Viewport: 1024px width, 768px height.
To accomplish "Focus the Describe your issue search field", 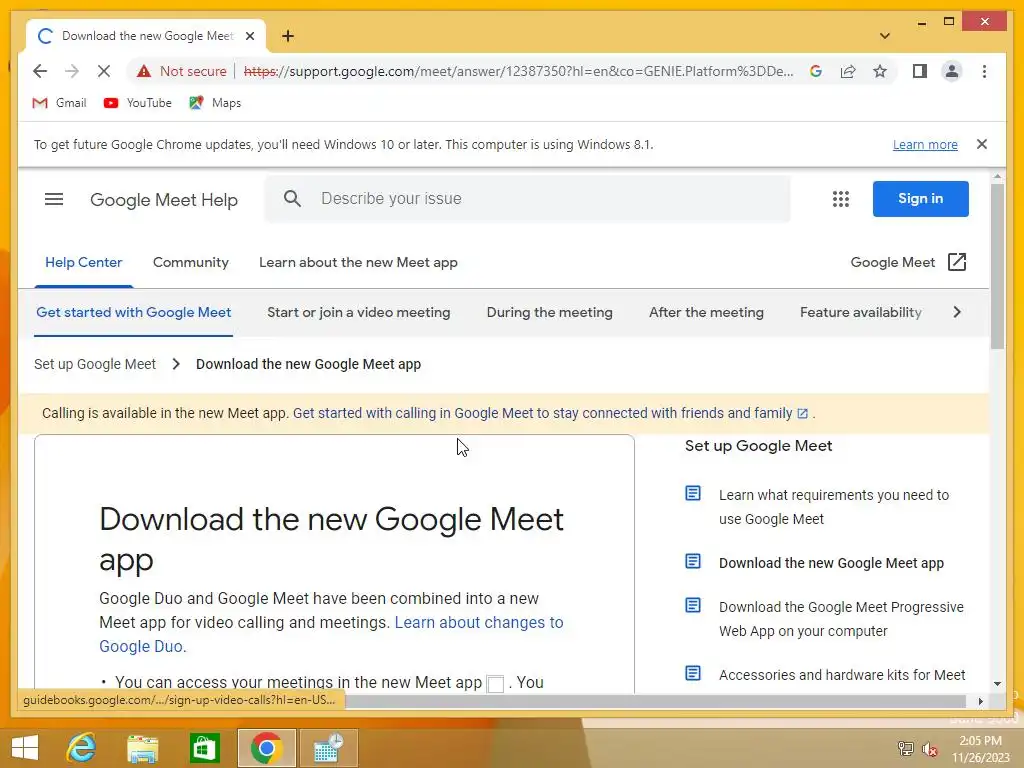I will [x=527, y=199].
